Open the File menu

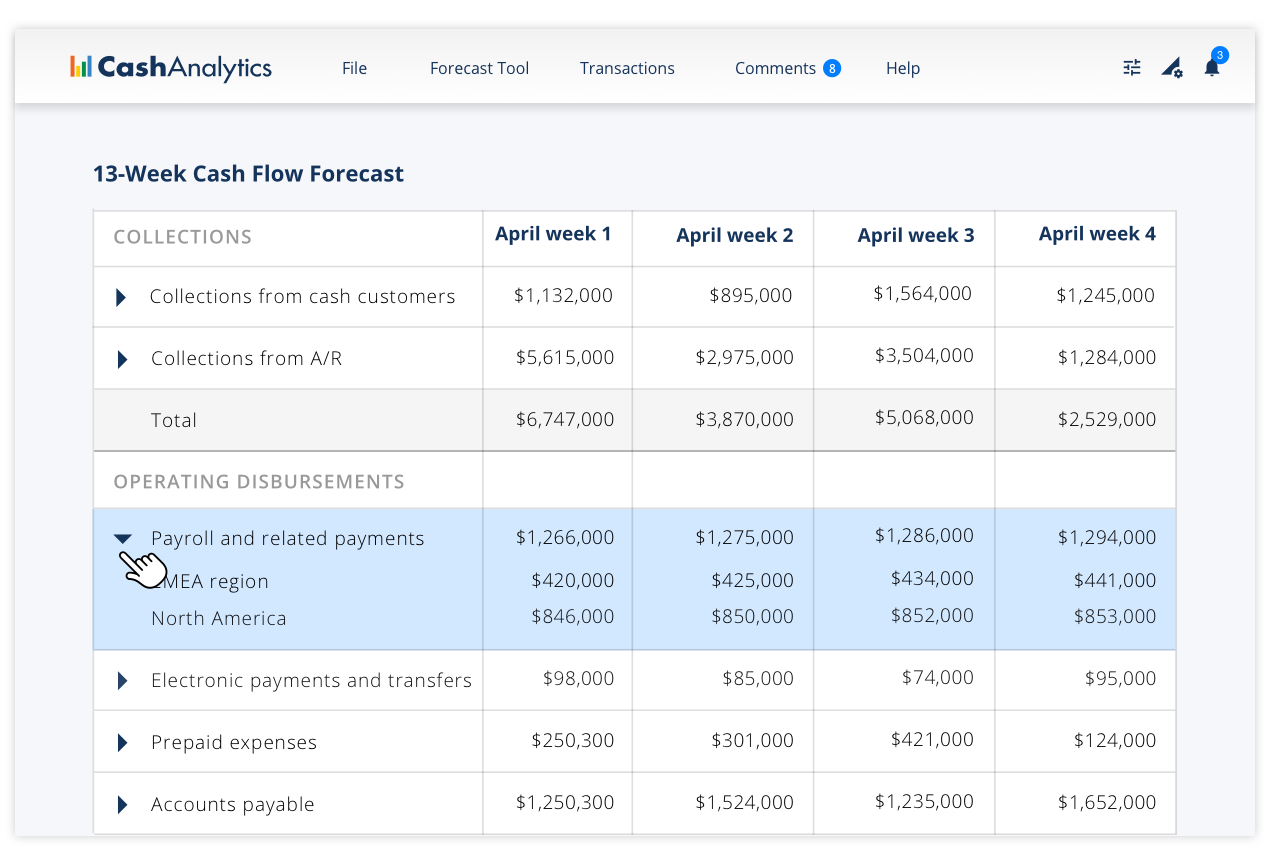click(354, 68)
